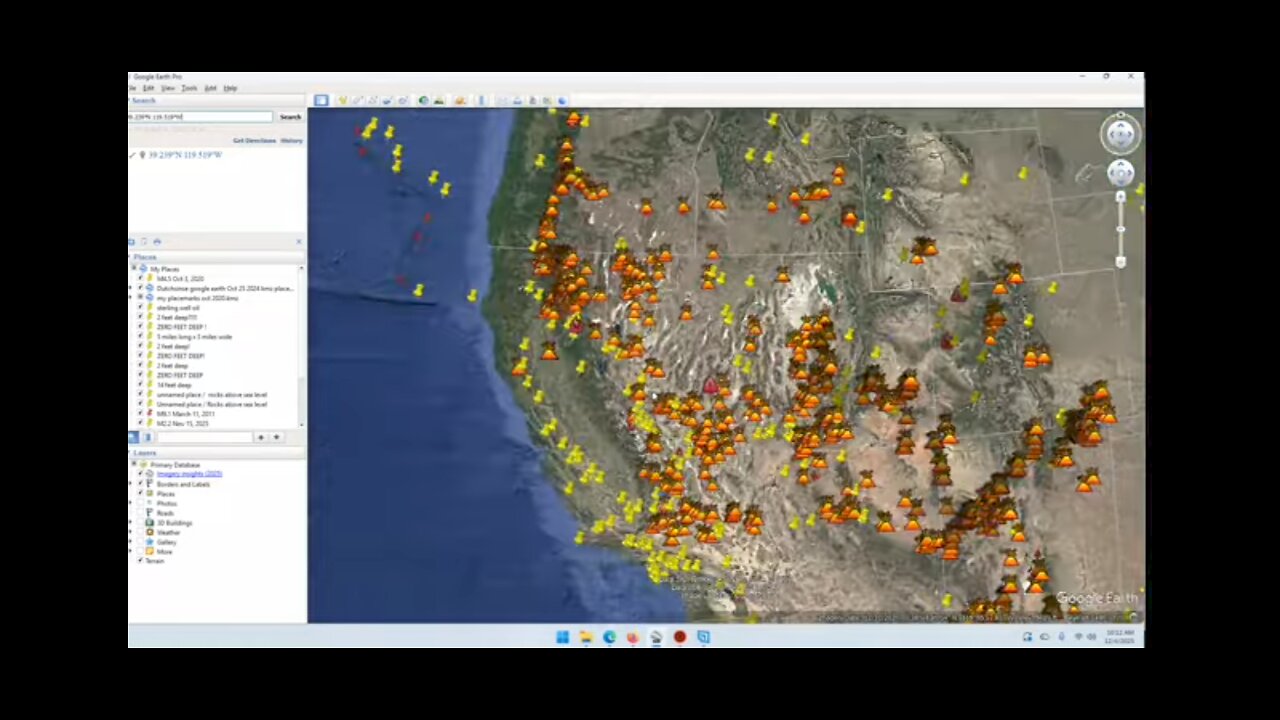This screenshot has height=720, width=1280.
Task: Click the search panel print icon
Action: coord(156,241)
